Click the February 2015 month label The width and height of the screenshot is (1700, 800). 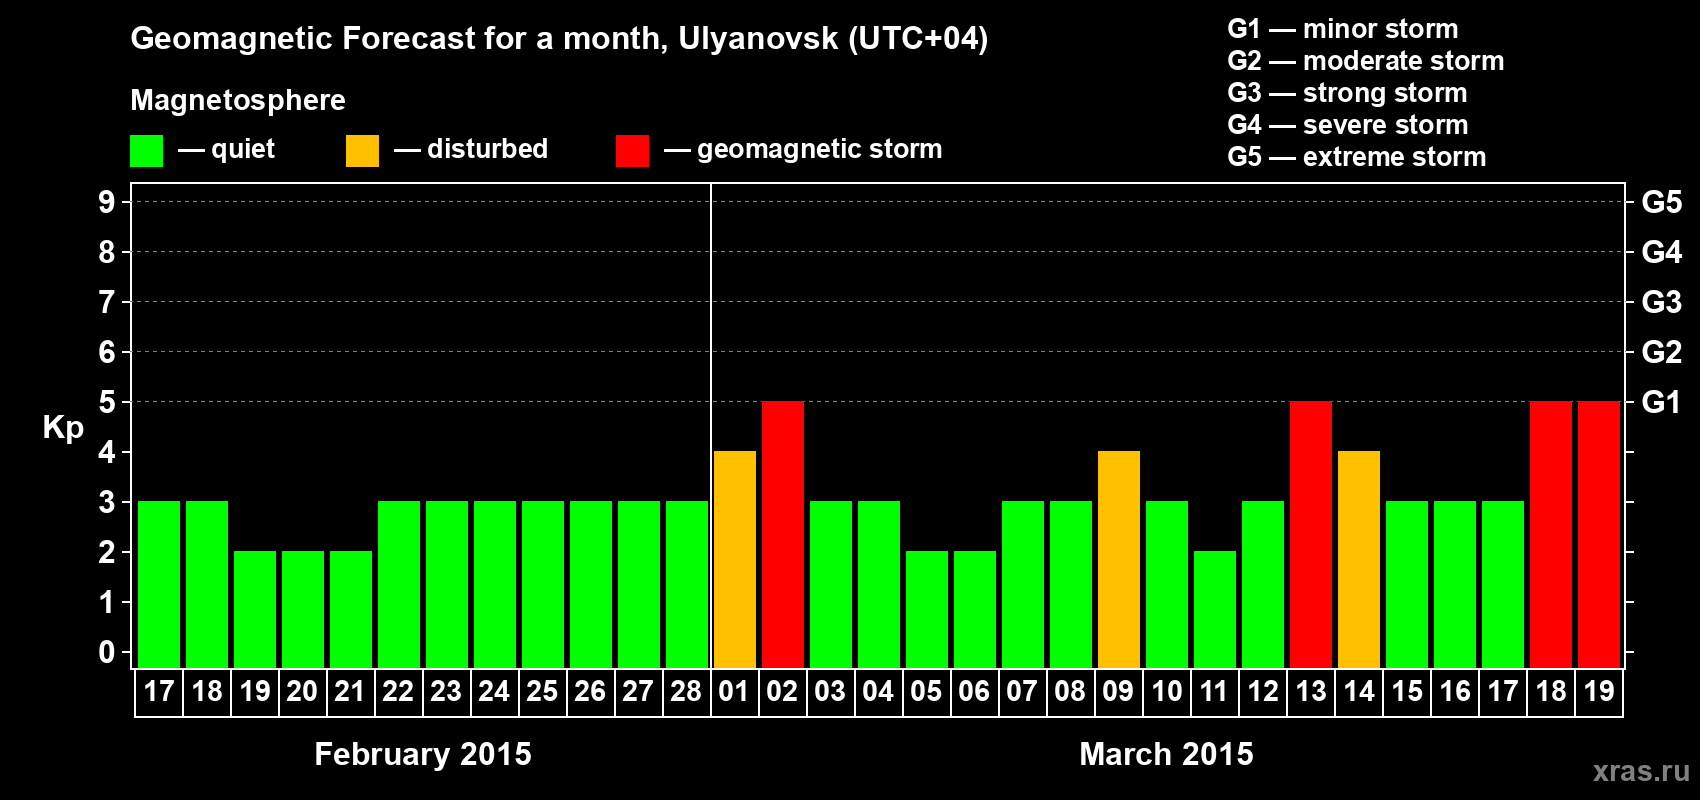[423, 754]
